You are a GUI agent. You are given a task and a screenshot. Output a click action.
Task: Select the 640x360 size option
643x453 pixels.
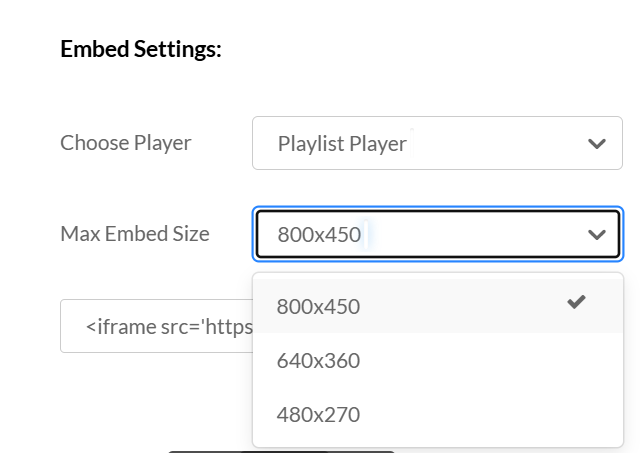438,361
